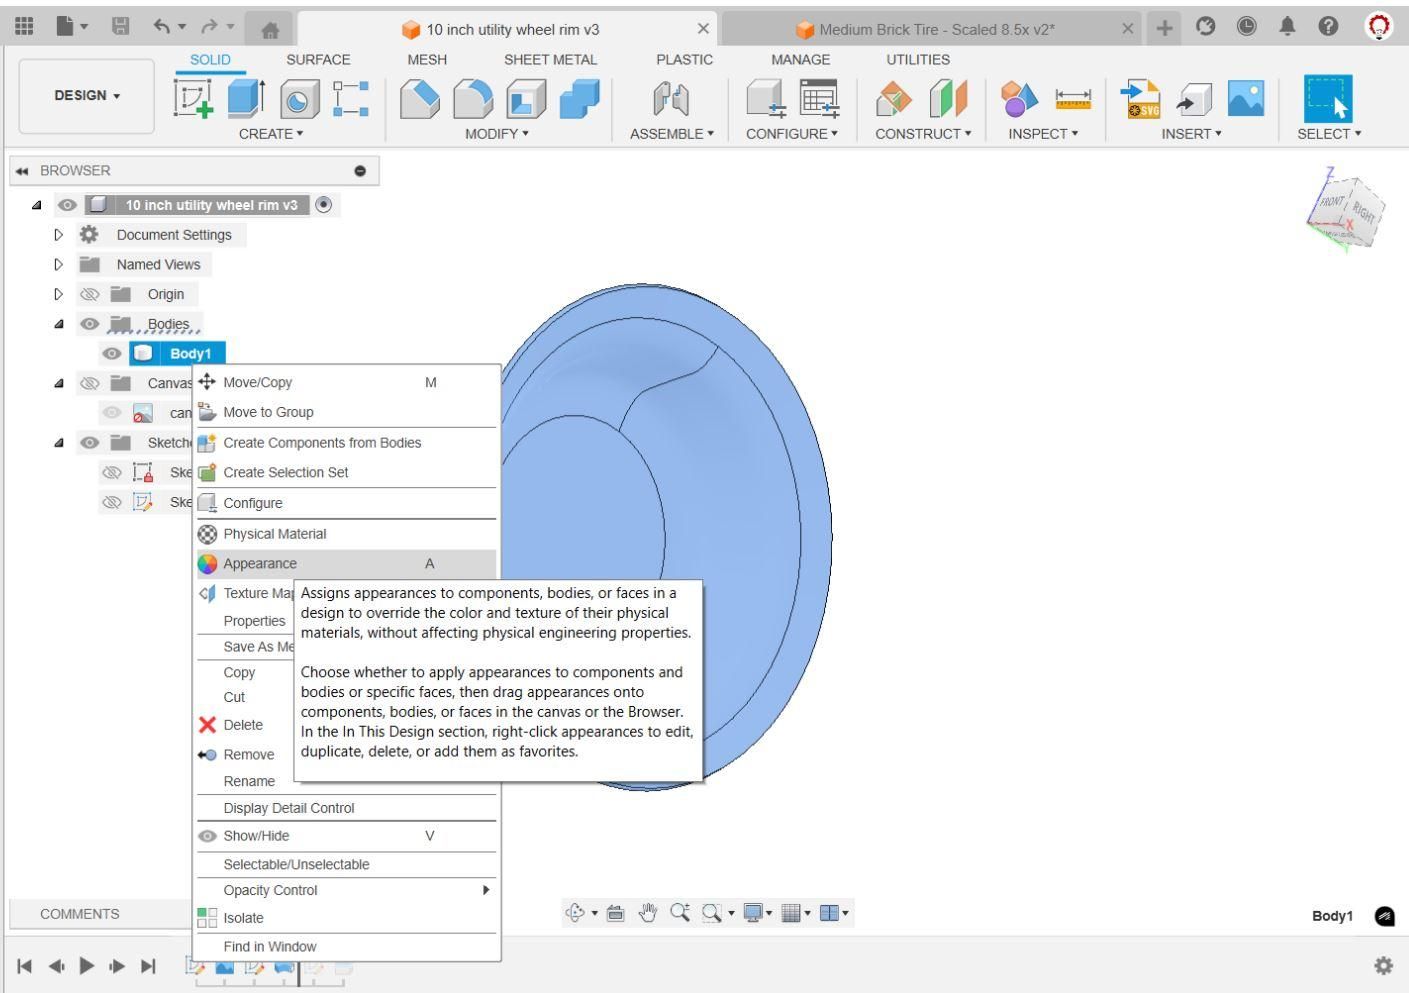
Task: Open the ASSEMBLE dropdown menu
Action: coord(672,133)
